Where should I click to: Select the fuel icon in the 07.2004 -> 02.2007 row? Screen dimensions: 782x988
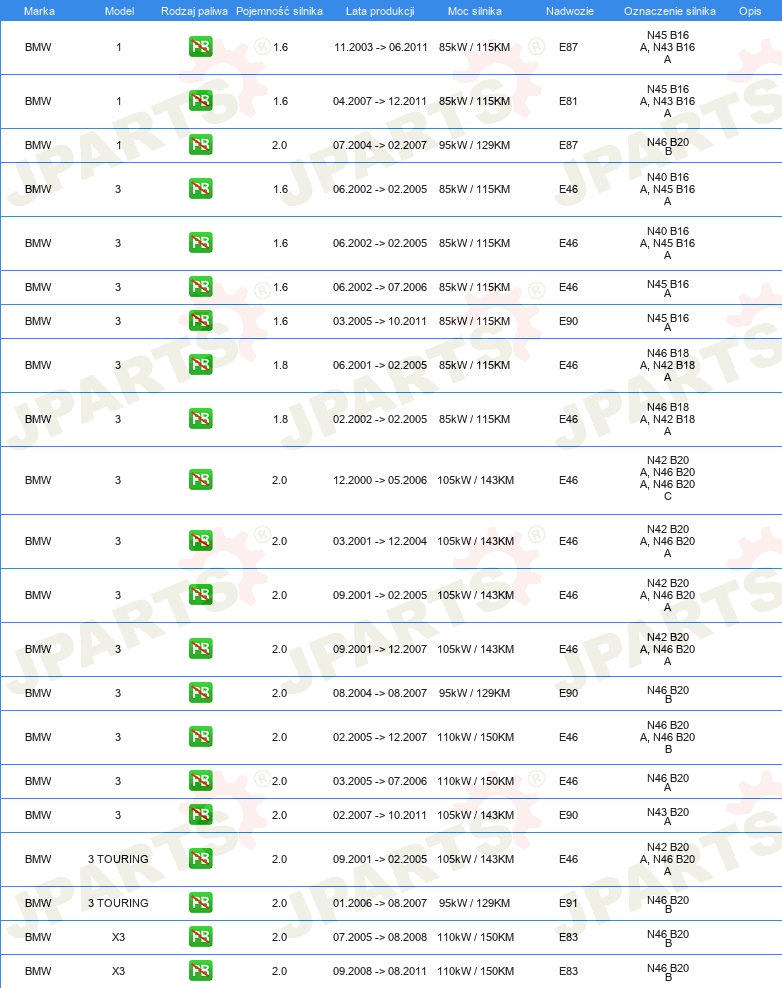[200, 145]
